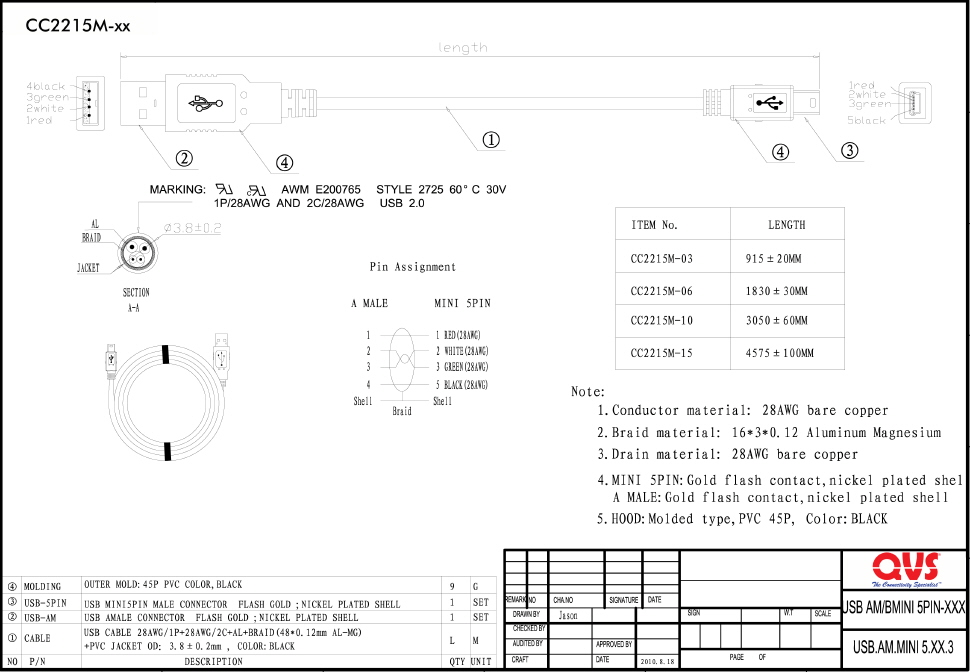970x672 pixels.
Task: Select callout balloon 3 near the mini plug
Action: [x=850, y=150]
